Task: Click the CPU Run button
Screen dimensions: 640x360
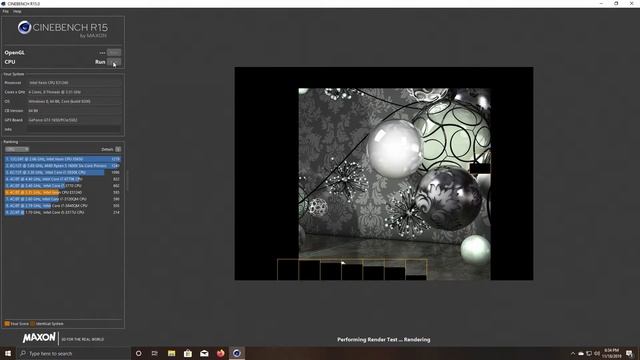Action: 114,62
